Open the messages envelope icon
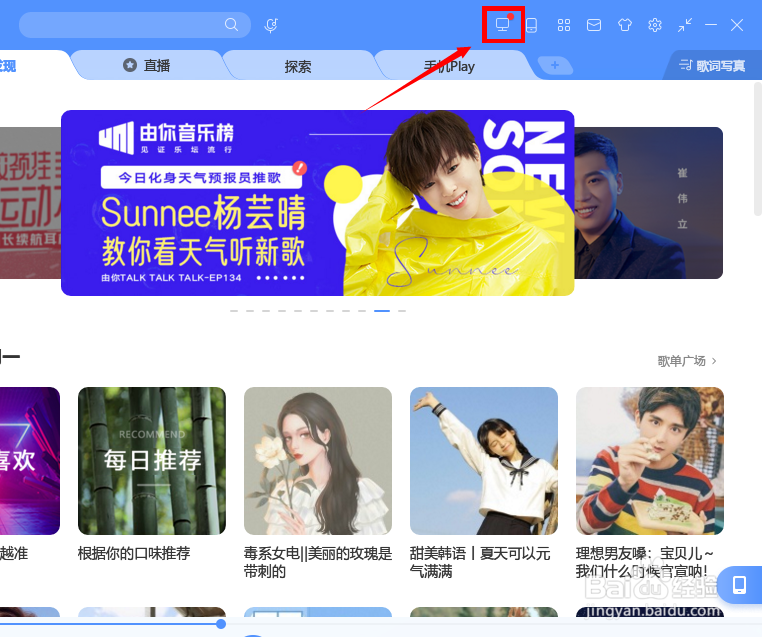Image resolution: width=762 pixels, height=637 pixels. click(x=594, y=25)
